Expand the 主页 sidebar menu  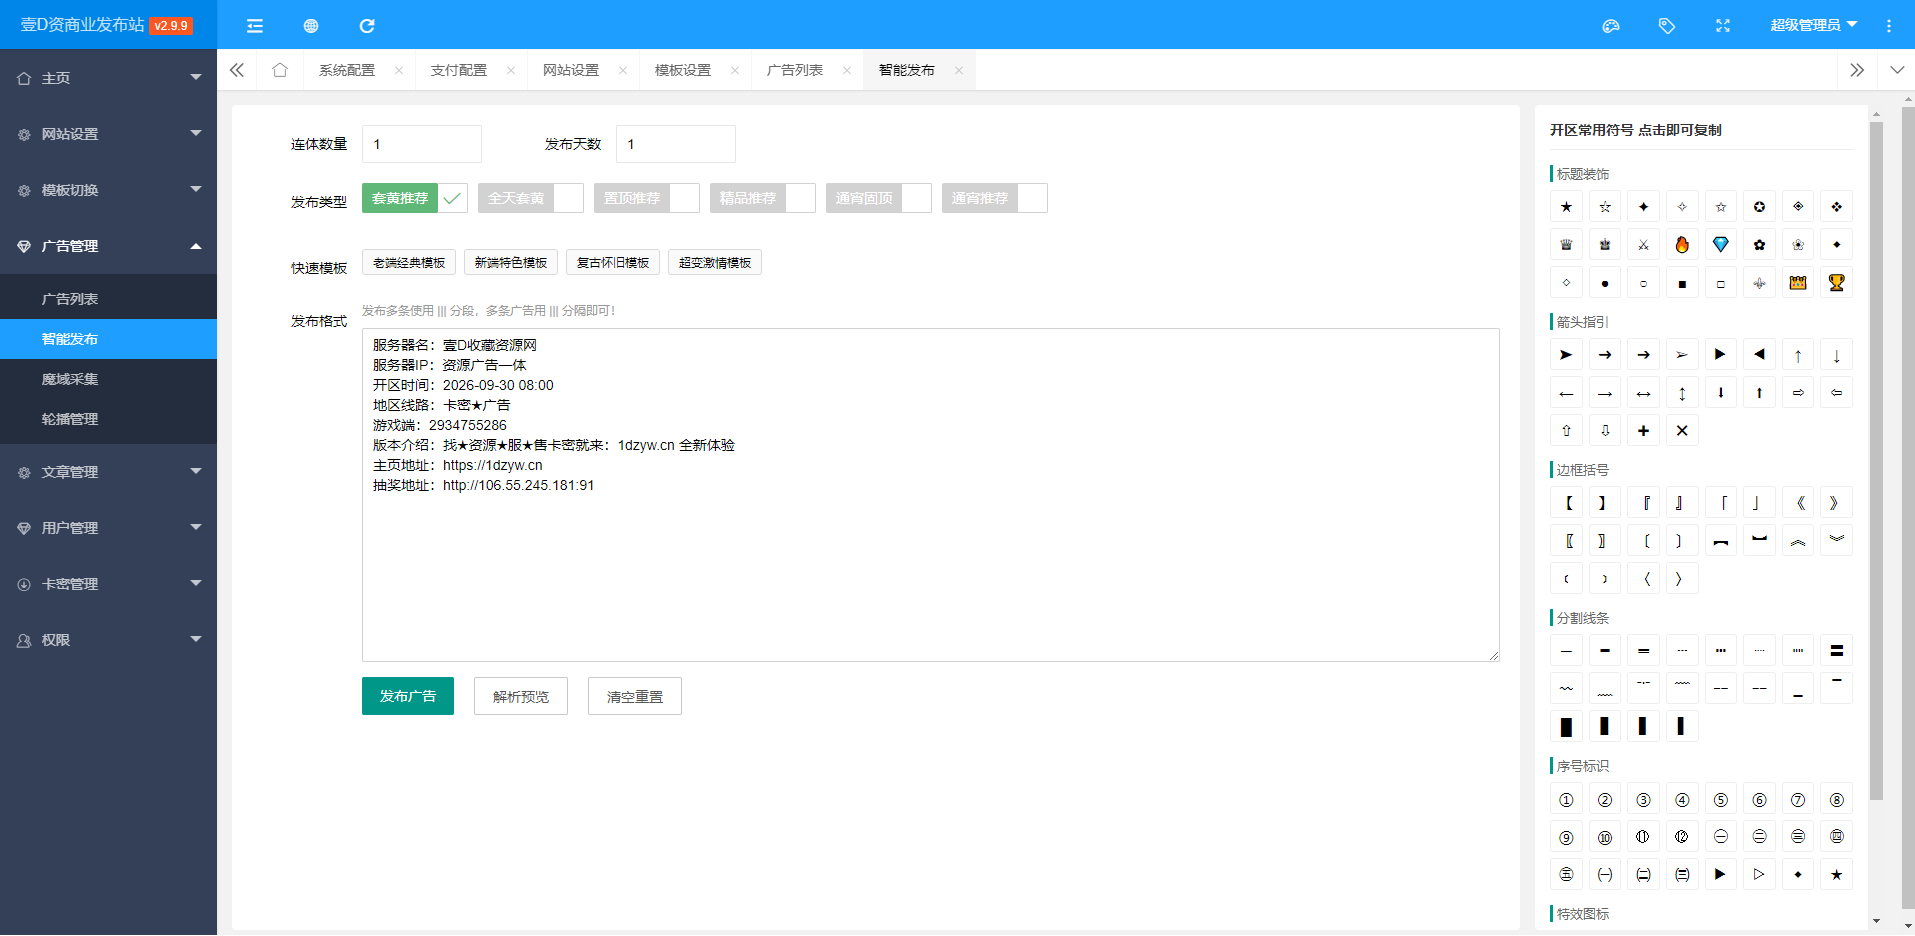coord(108,78)
